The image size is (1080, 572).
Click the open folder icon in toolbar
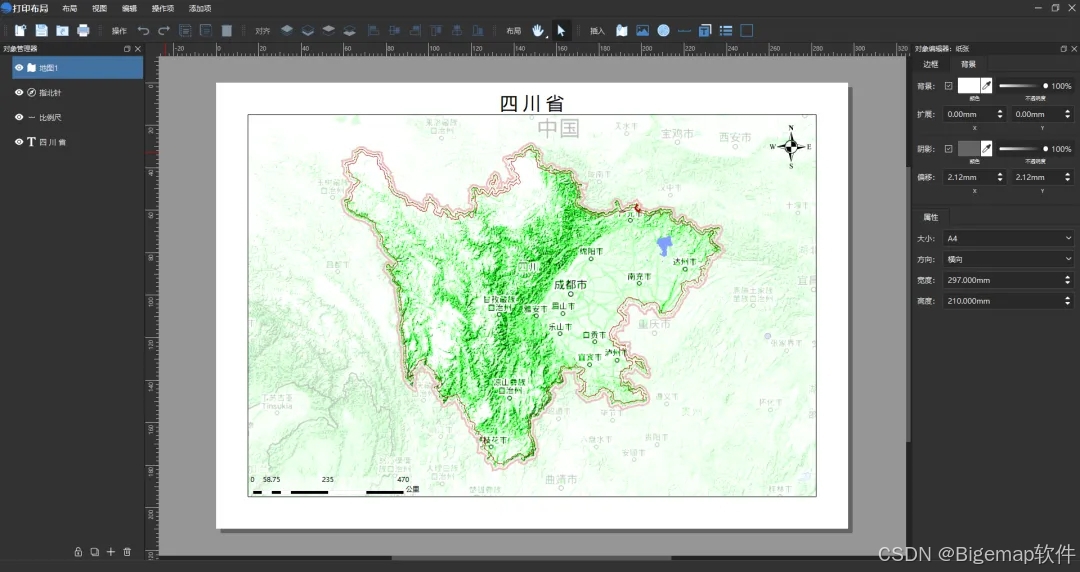(63, 30)
